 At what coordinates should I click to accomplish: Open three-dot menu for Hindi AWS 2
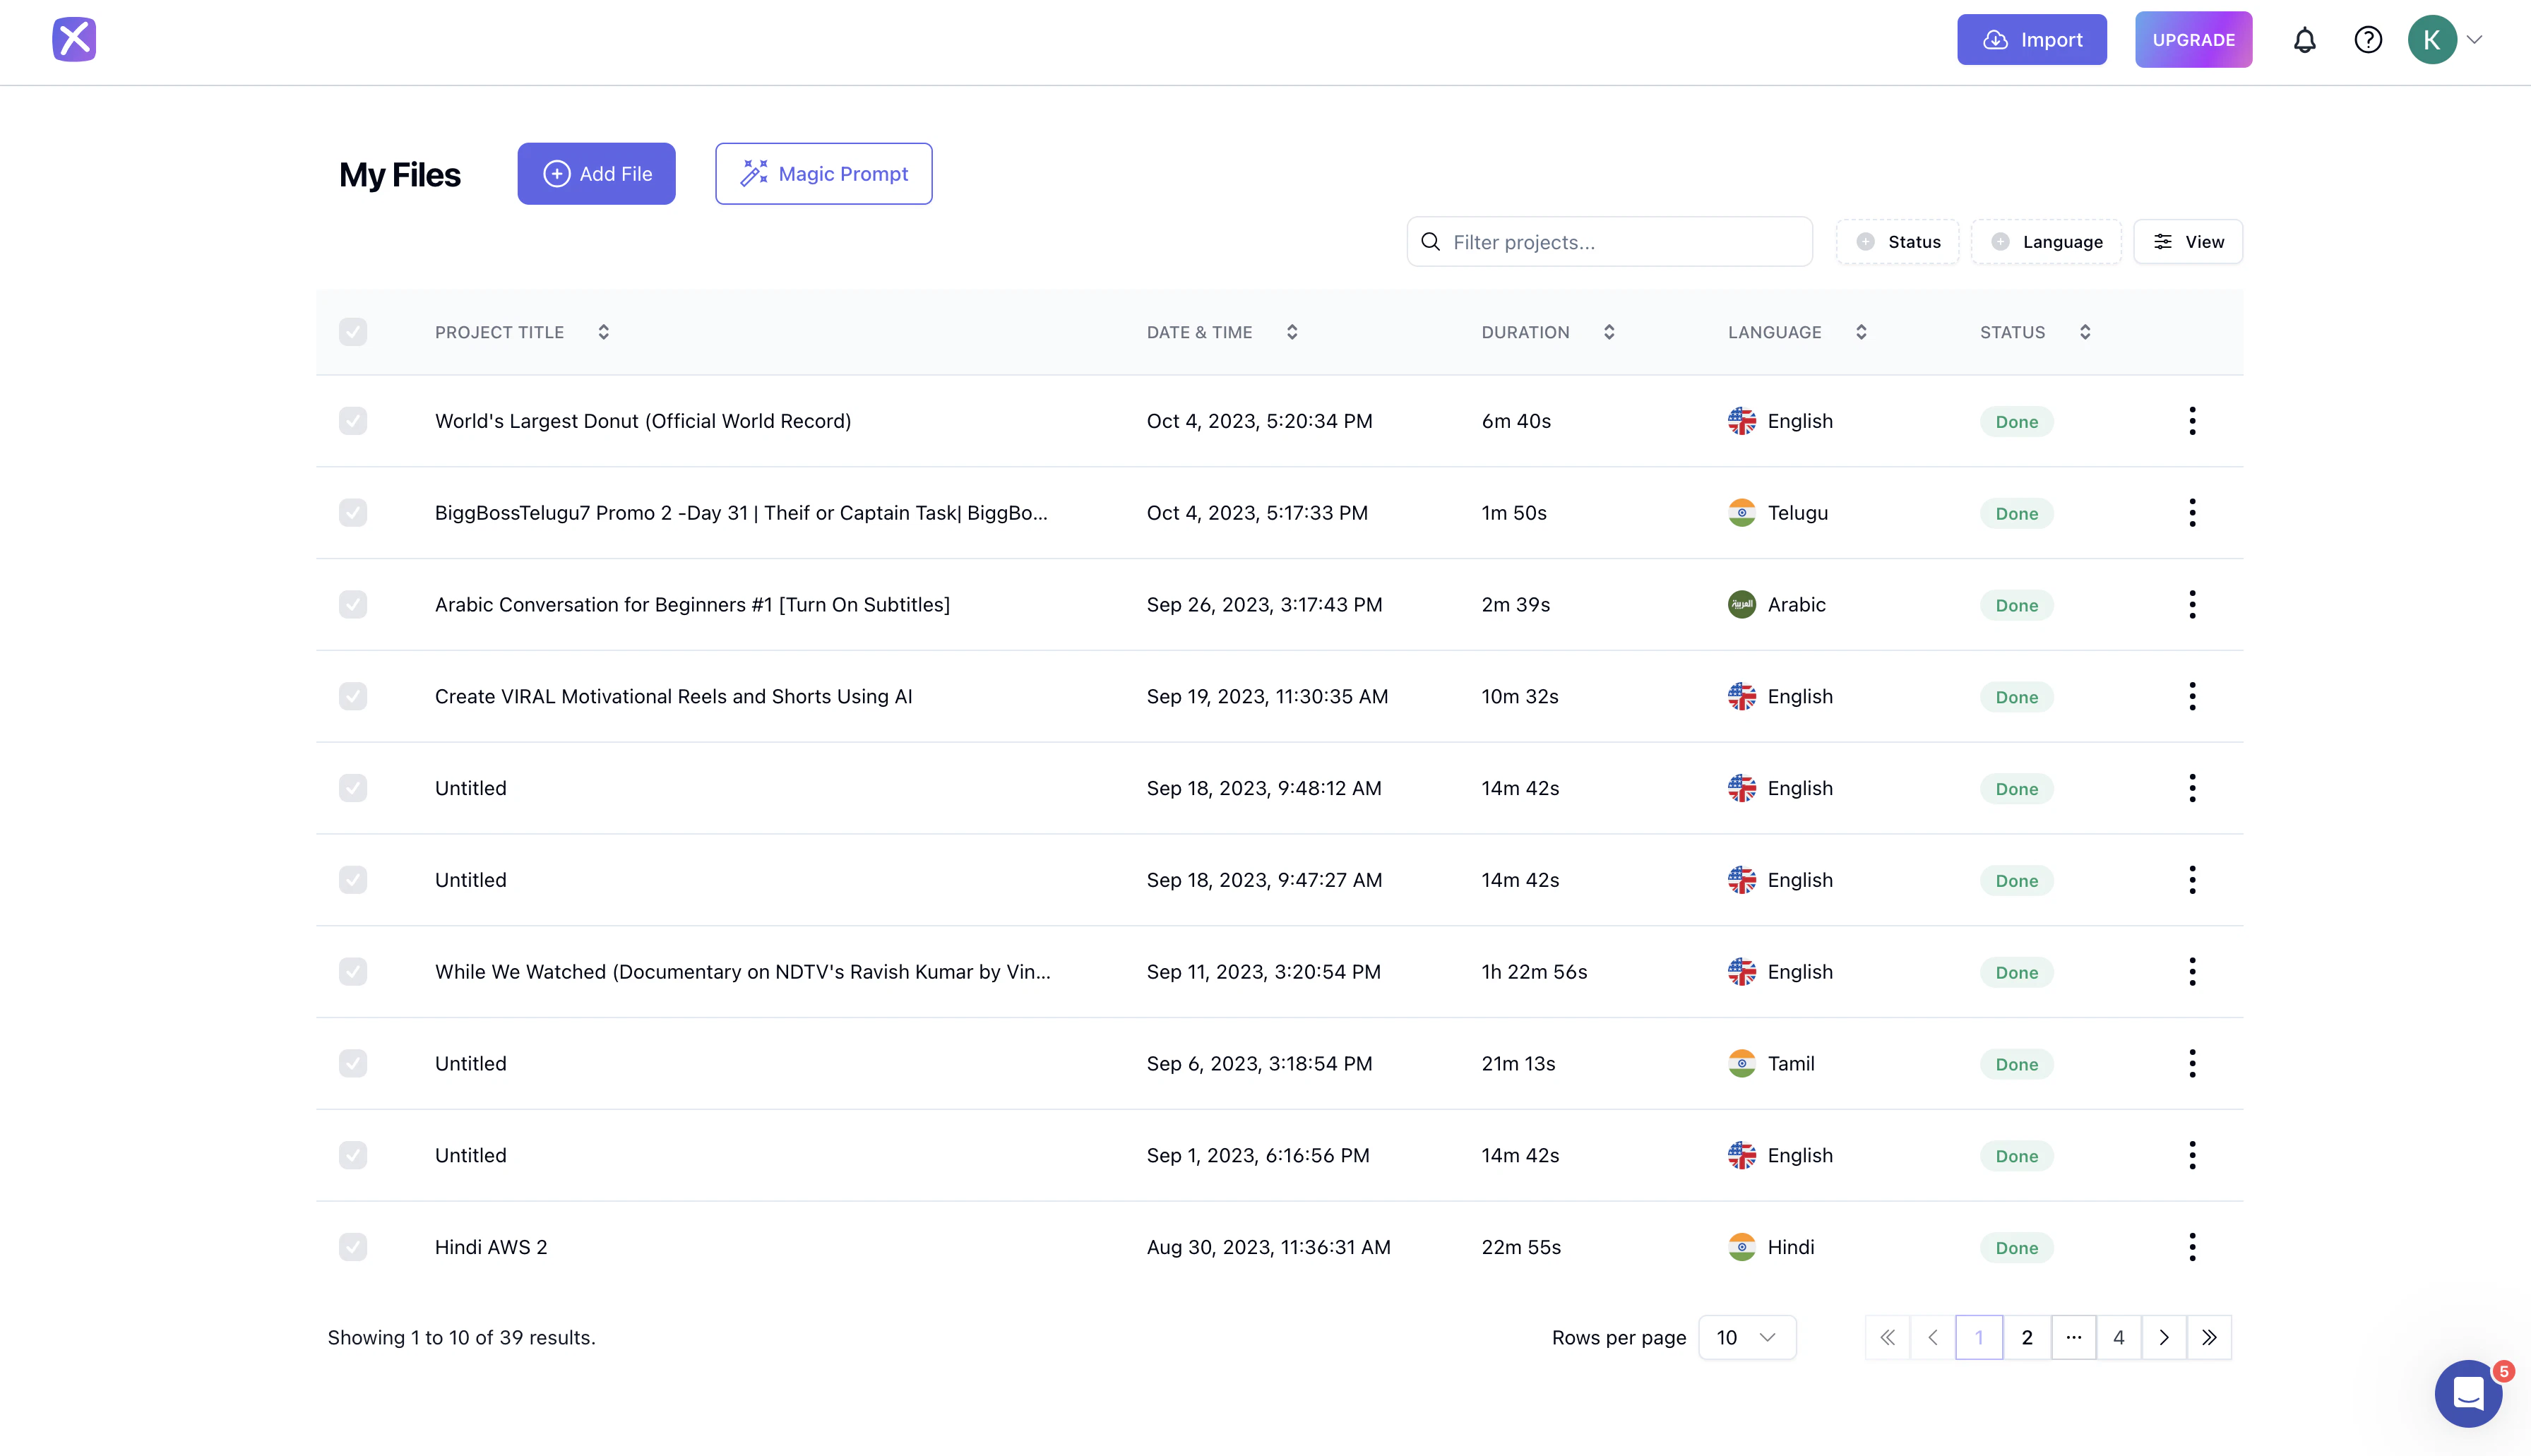2192,1247
